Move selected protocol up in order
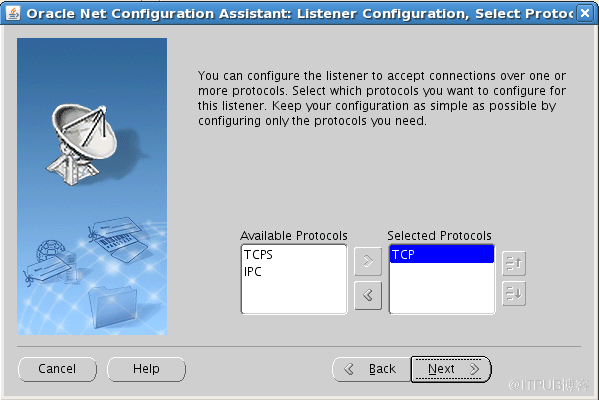The image size is (599, 400). [x=514, y=263]
